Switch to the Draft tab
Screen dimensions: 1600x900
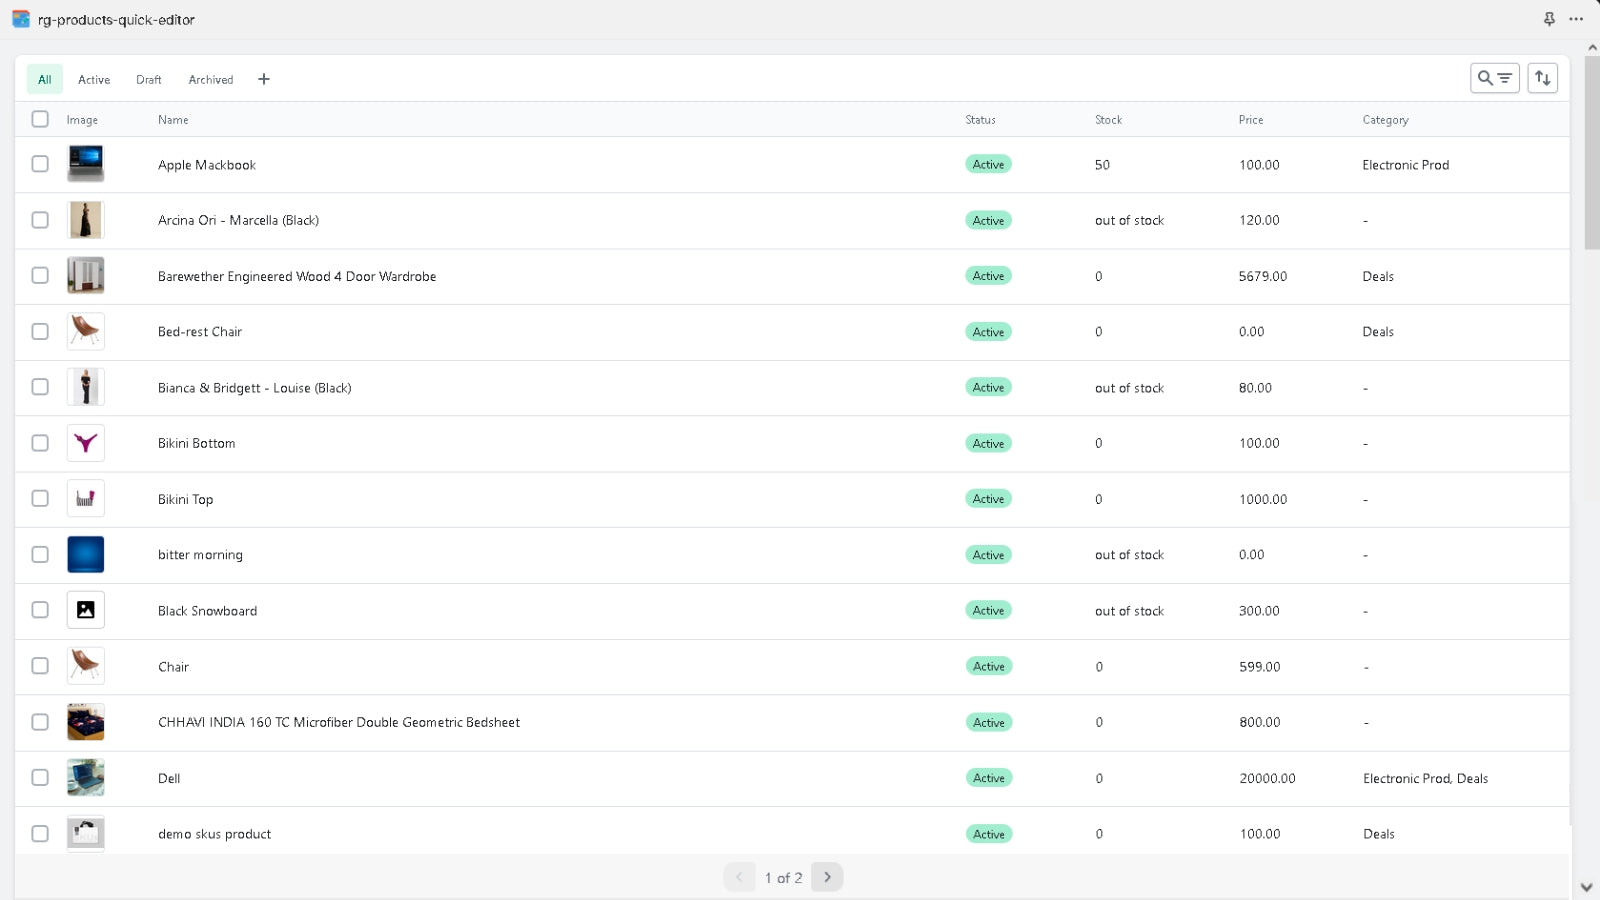pyautogui.click(x=148, y=79)
